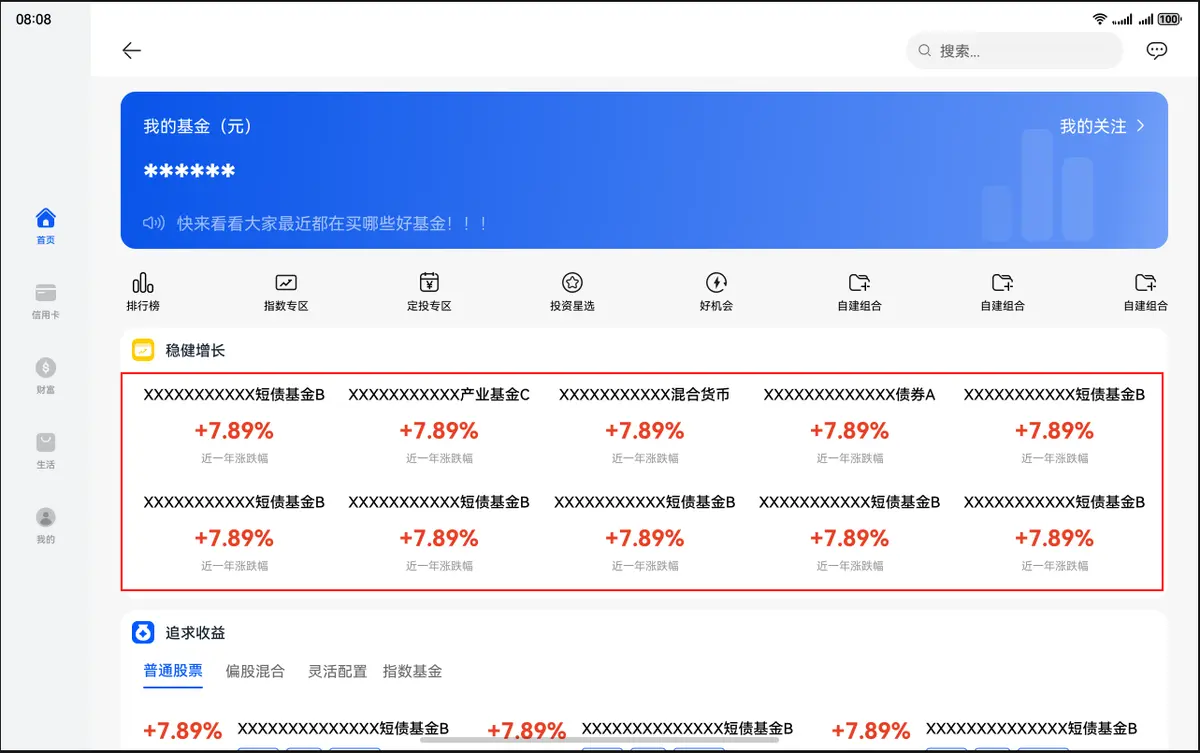Click the 追求收益 section title
This screenshot has height=753, width=1200.
point(196,633)
